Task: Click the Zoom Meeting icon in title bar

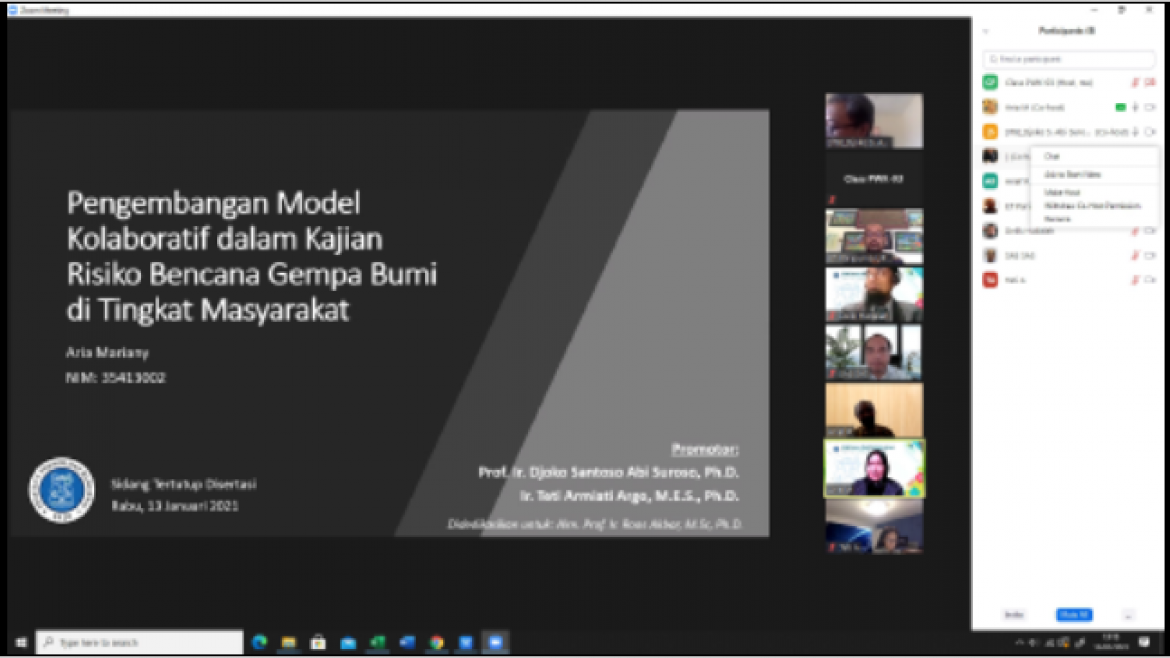Action: [x=13, y=10]
